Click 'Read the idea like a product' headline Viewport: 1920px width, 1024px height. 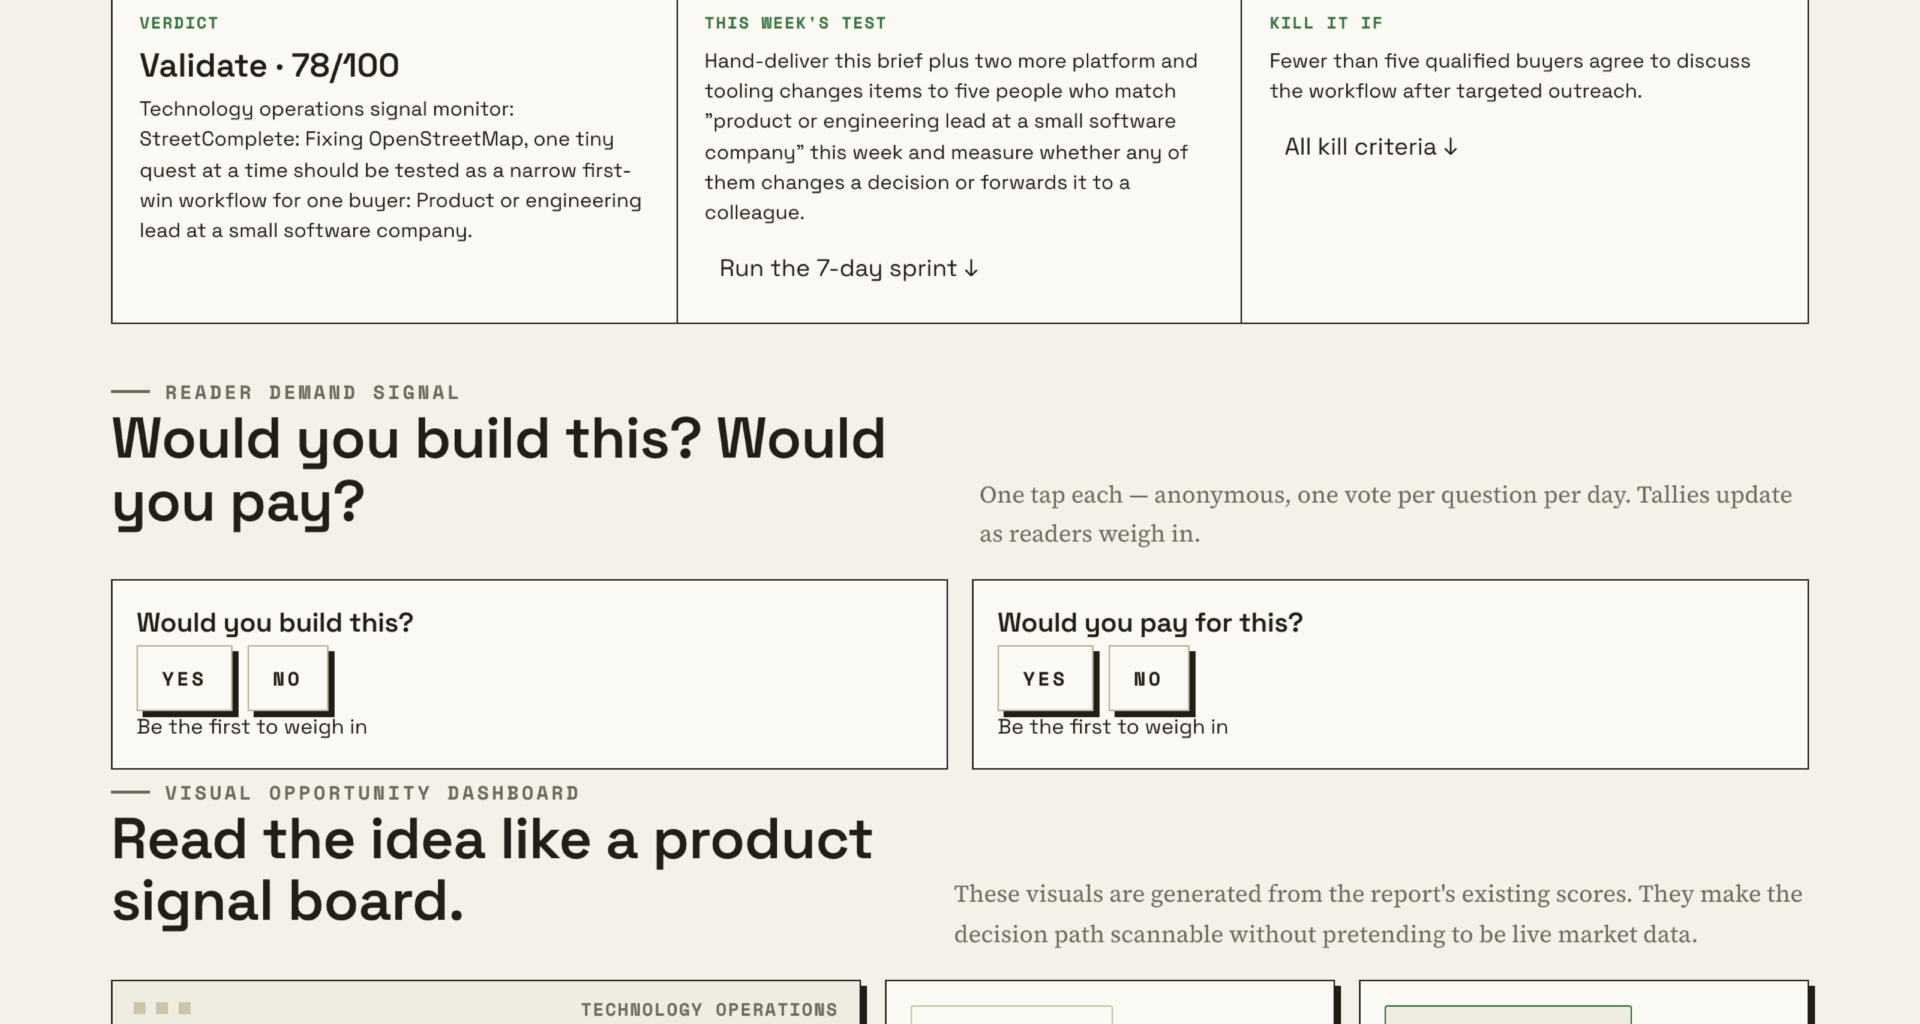coord(492,839)
